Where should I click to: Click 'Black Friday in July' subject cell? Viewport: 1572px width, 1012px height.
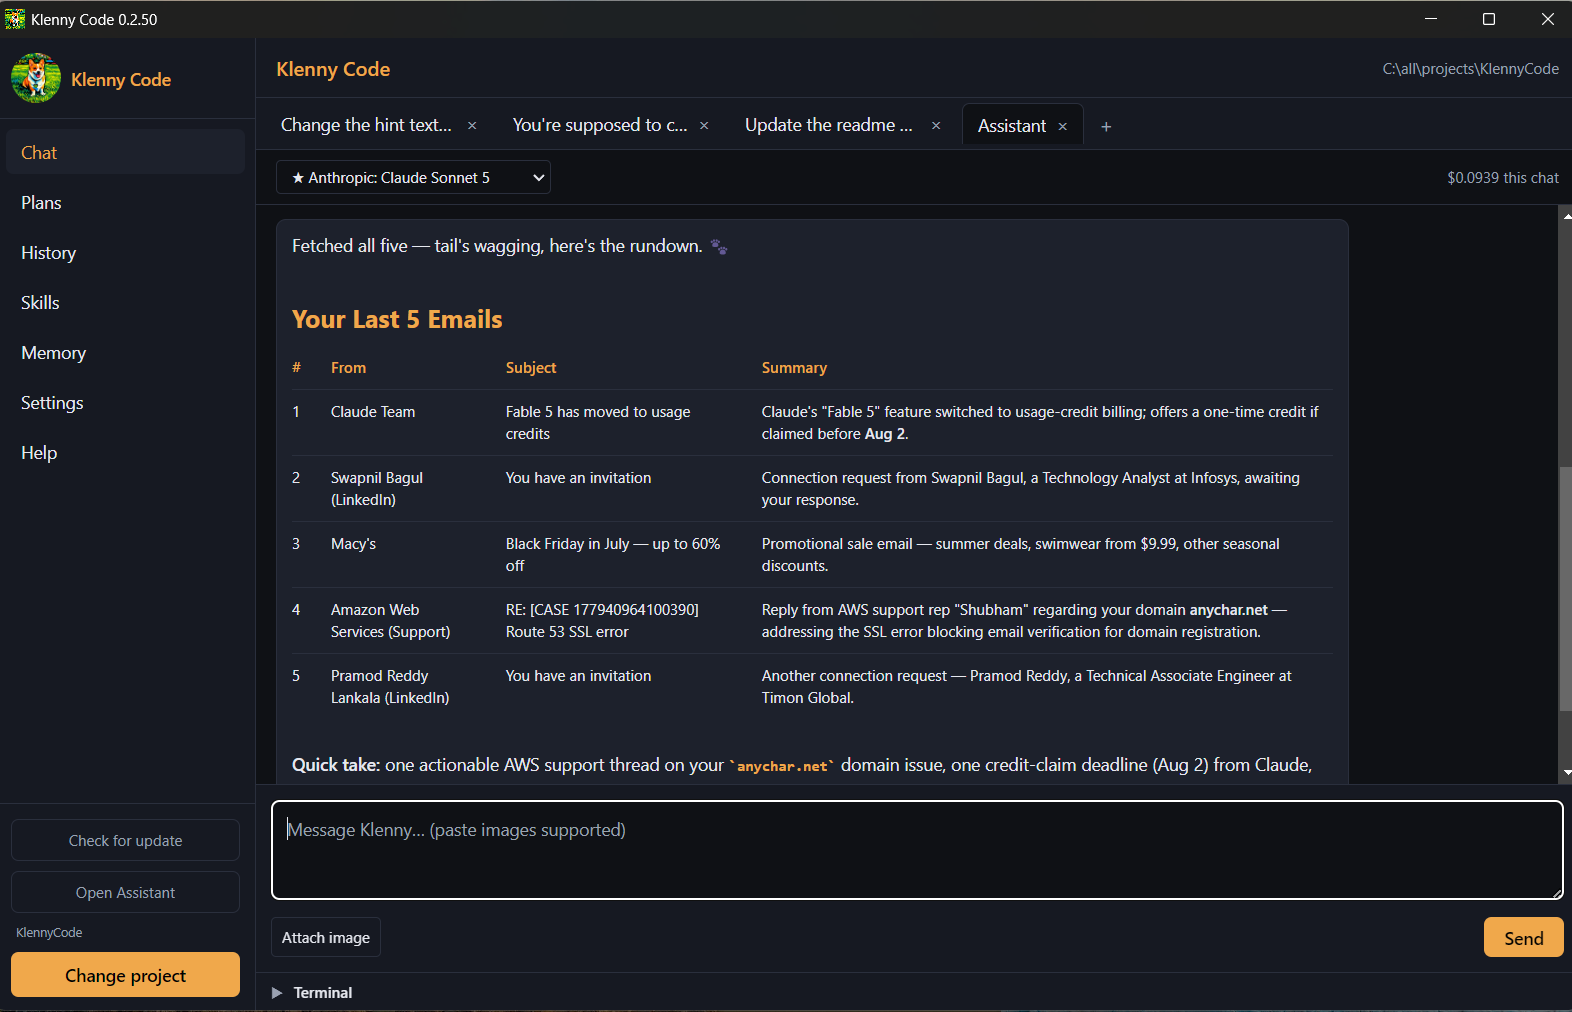(613, 555)
